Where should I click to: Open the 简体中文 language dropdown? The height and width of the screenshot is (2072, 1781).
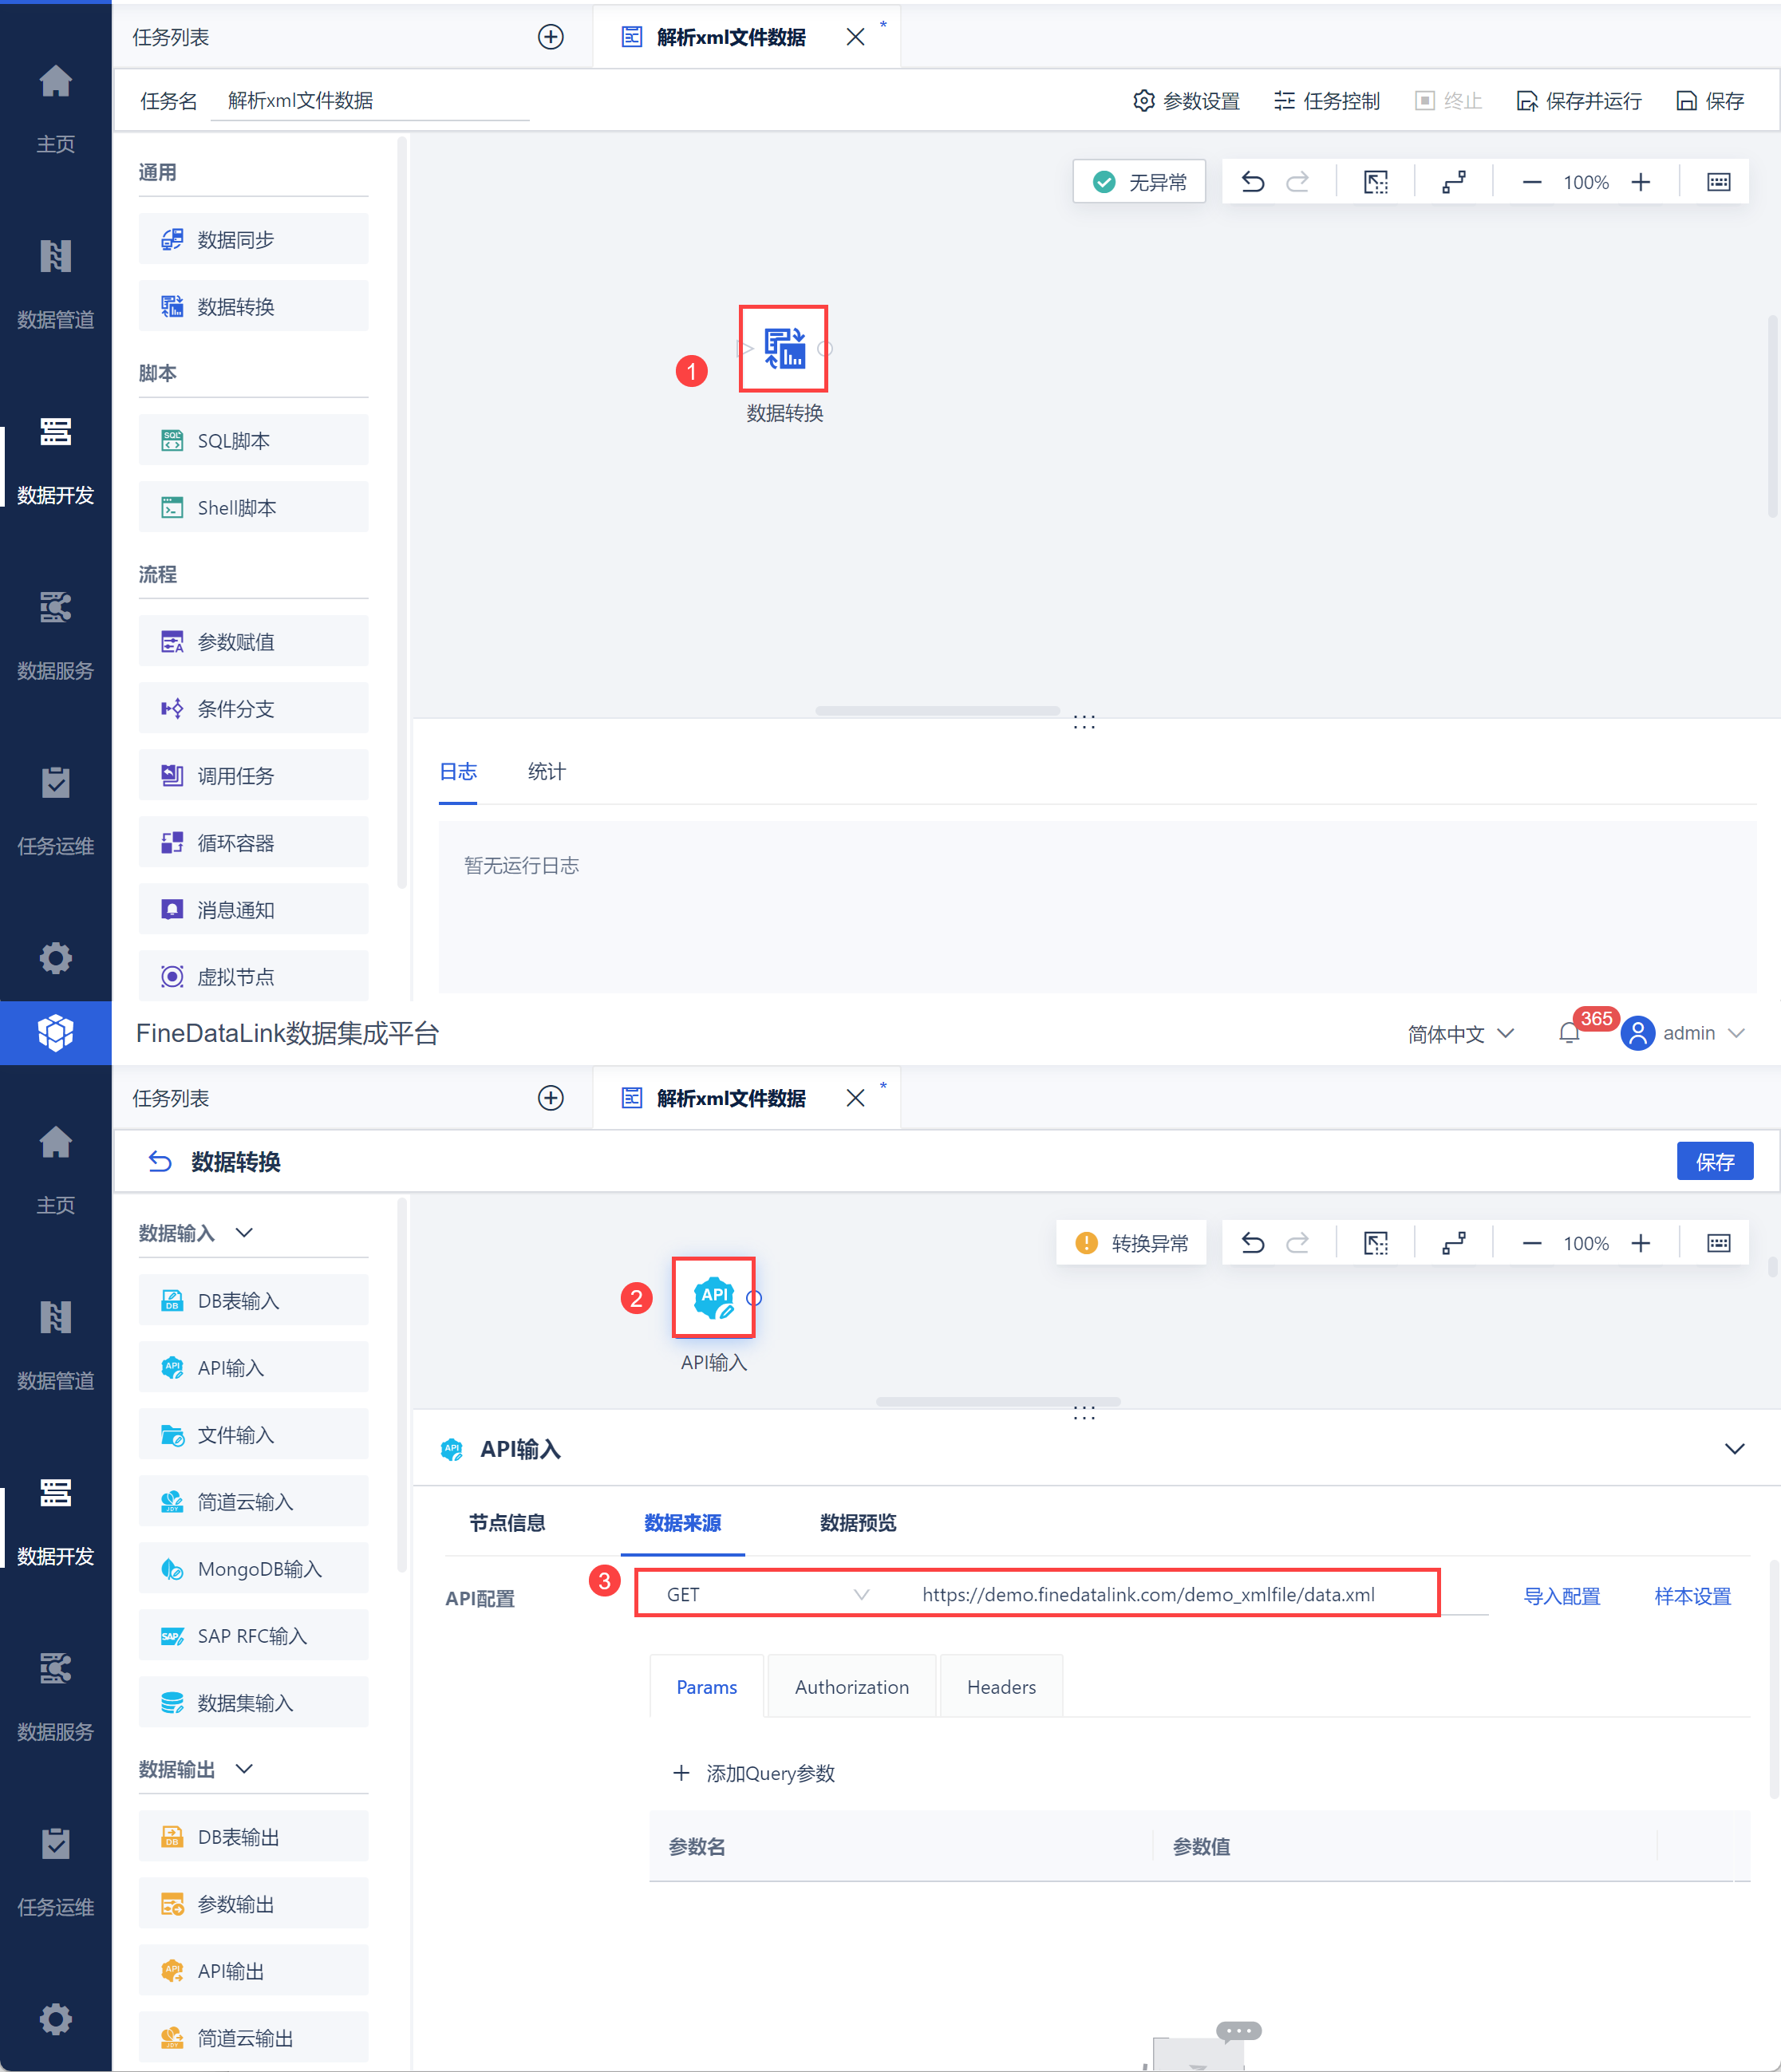(x=1460, y=1033)
